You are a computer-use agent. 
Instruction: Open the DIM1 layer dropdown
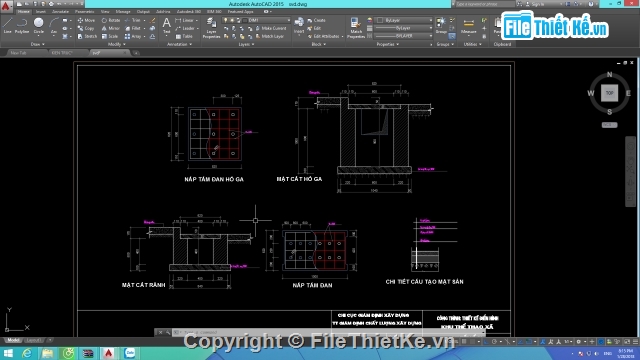[x=266, y=20]
